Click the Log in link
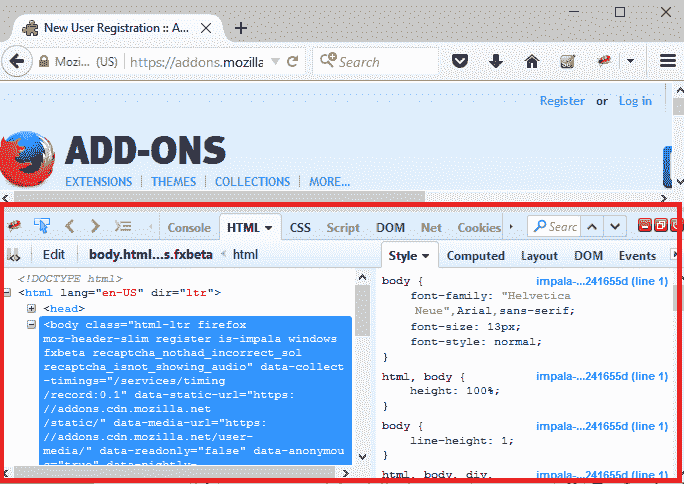The height and width of the screenshot is (484, 684). coord(635,101)
